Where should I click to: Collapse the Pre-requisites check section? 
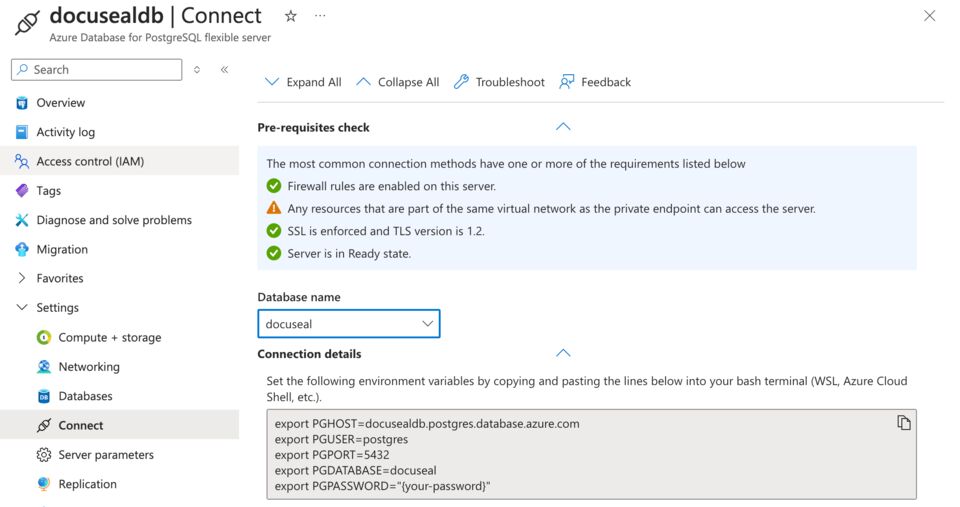563,127
